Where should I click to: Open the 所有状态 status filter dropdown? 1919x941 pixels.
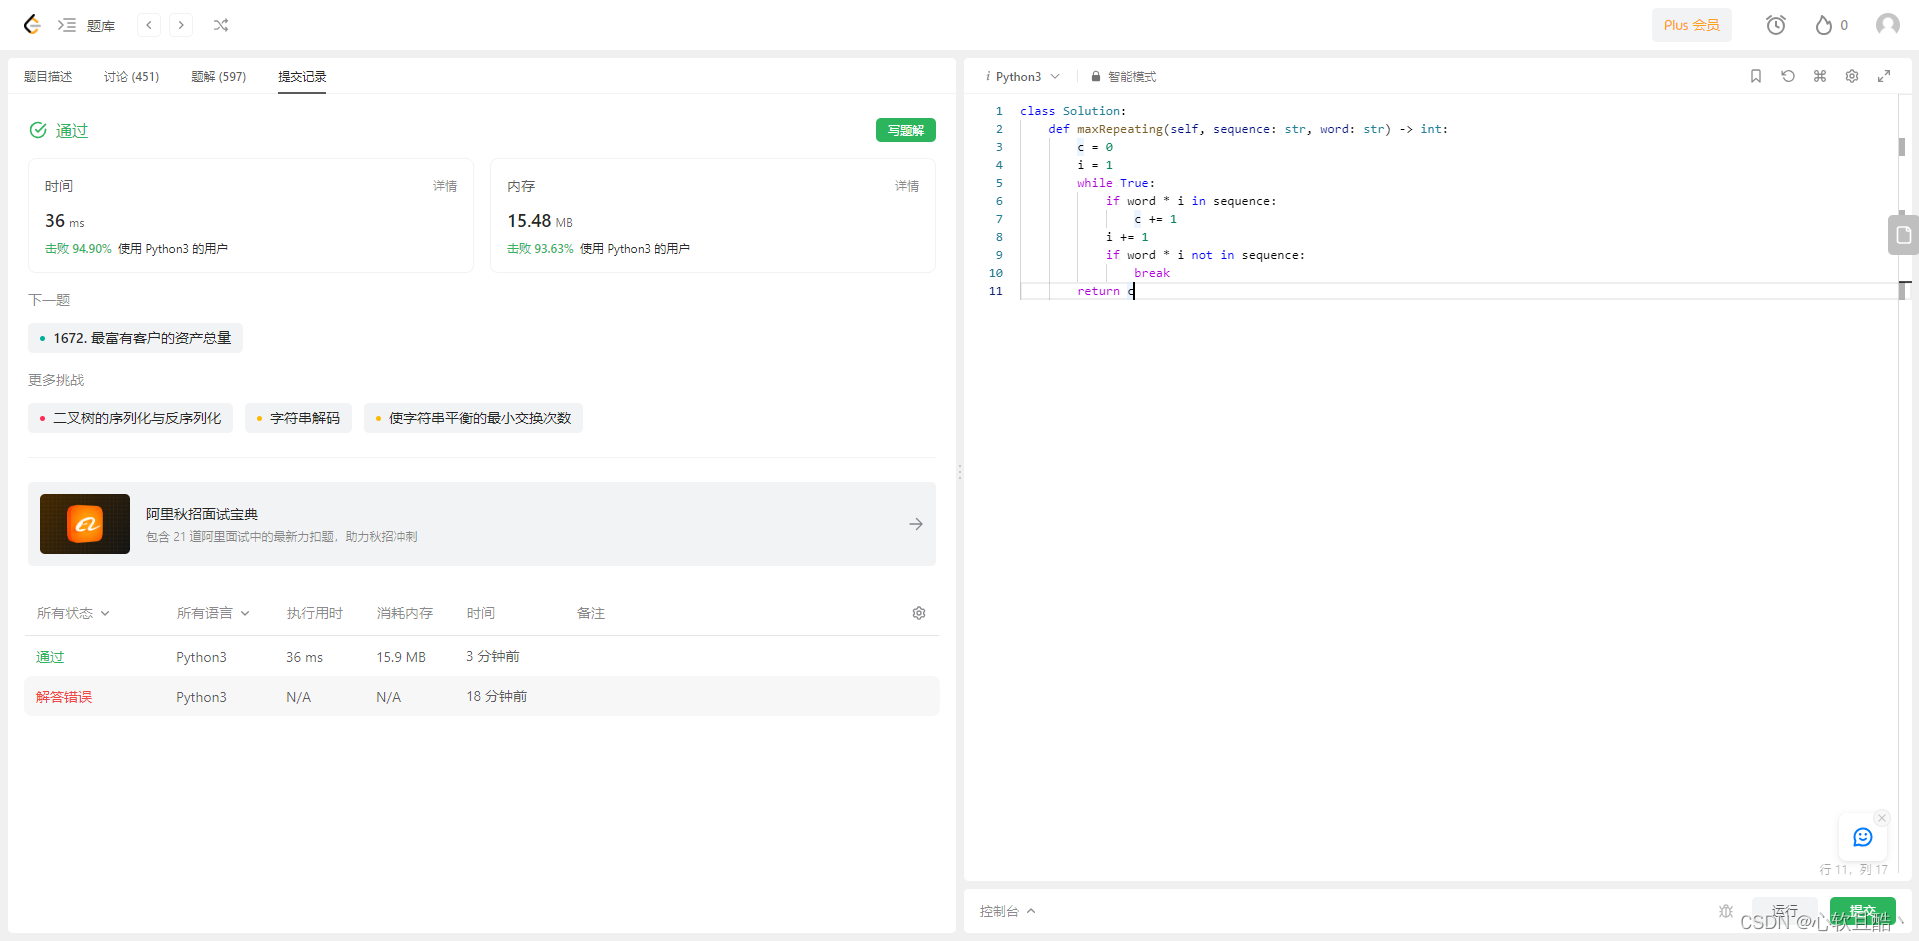point(72,613)
